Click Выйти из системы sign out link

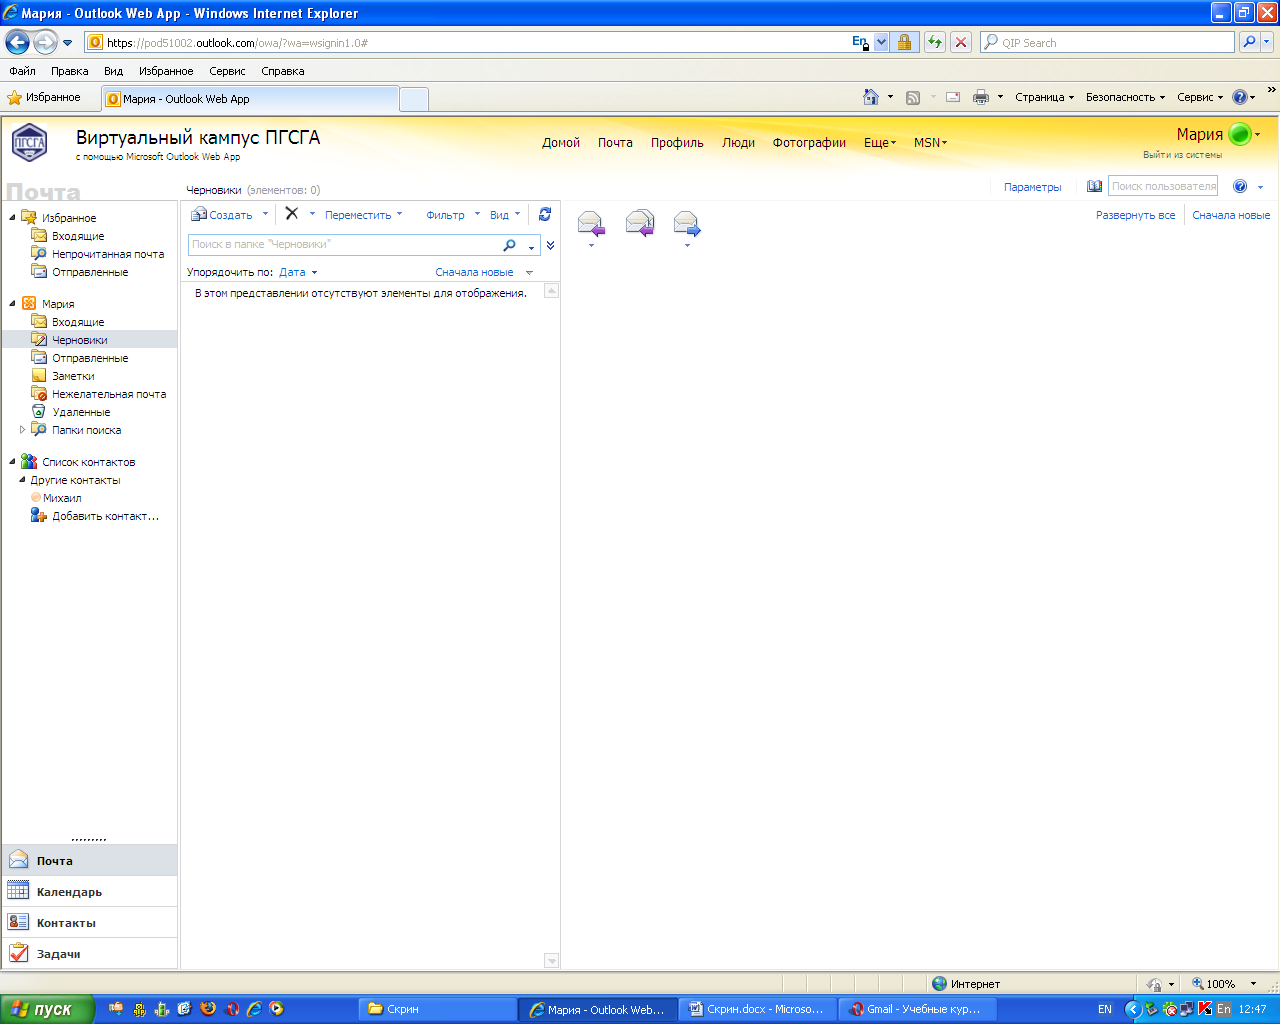(1182, 155)
